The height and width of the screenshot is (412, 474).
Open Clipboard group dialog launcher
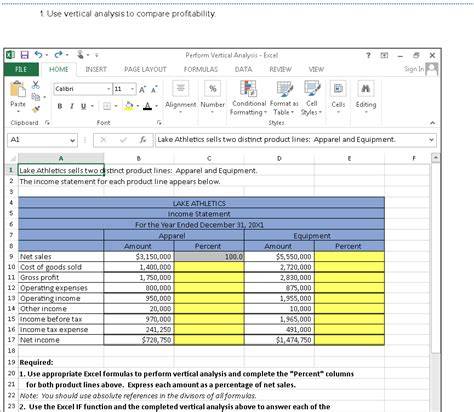pos(47,123)
